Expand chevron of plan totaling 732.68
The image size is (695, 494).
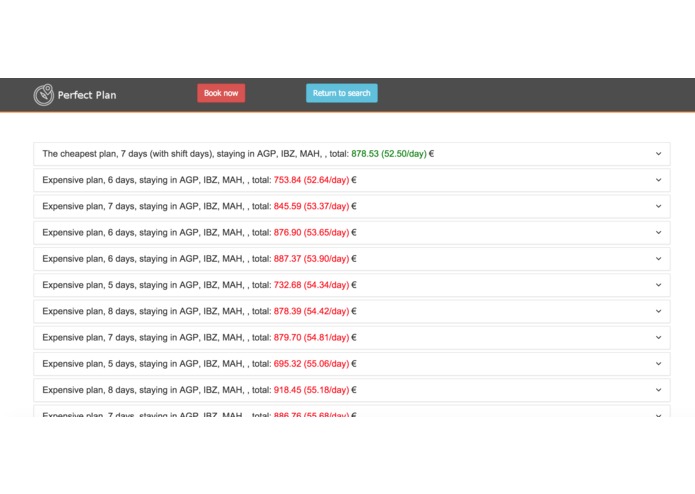tap(658, 285)
